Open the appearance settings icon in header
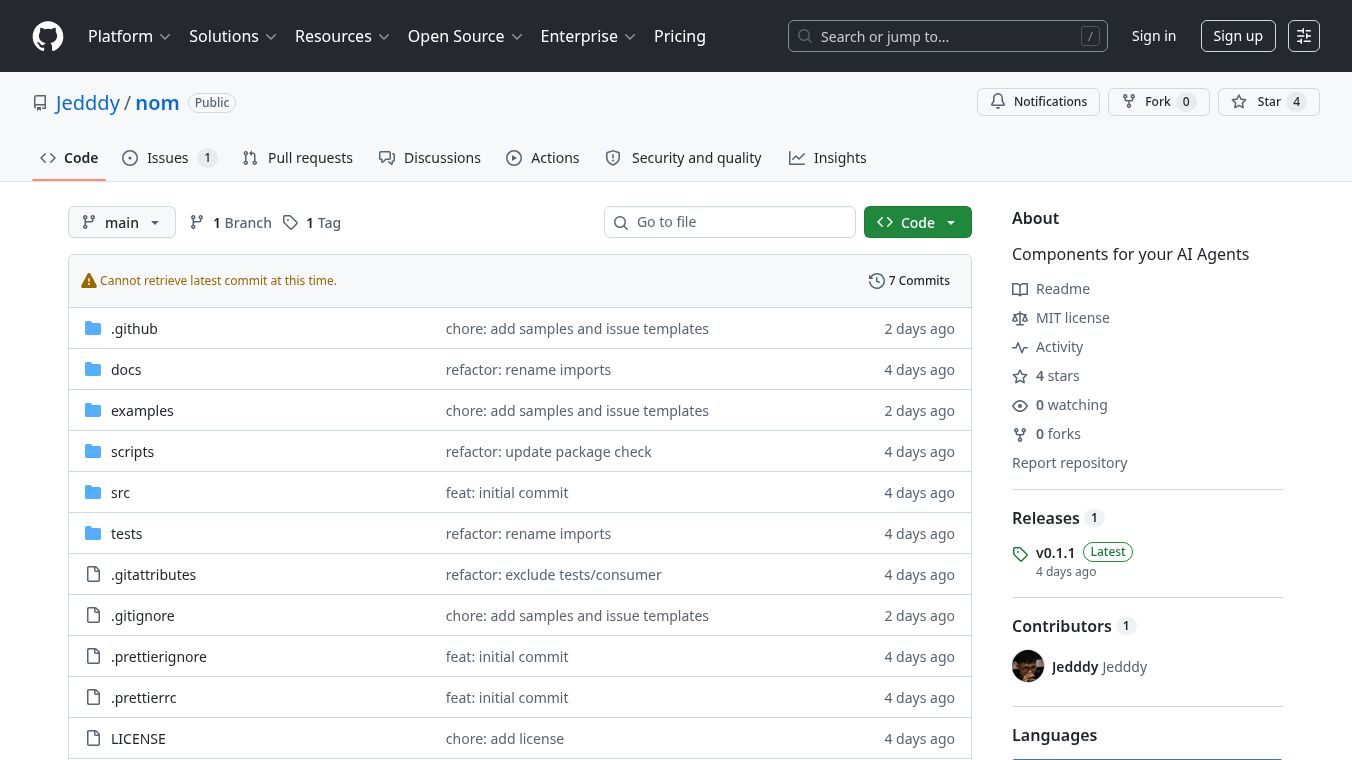The image size is (1352, 760). pos(1304,36)
